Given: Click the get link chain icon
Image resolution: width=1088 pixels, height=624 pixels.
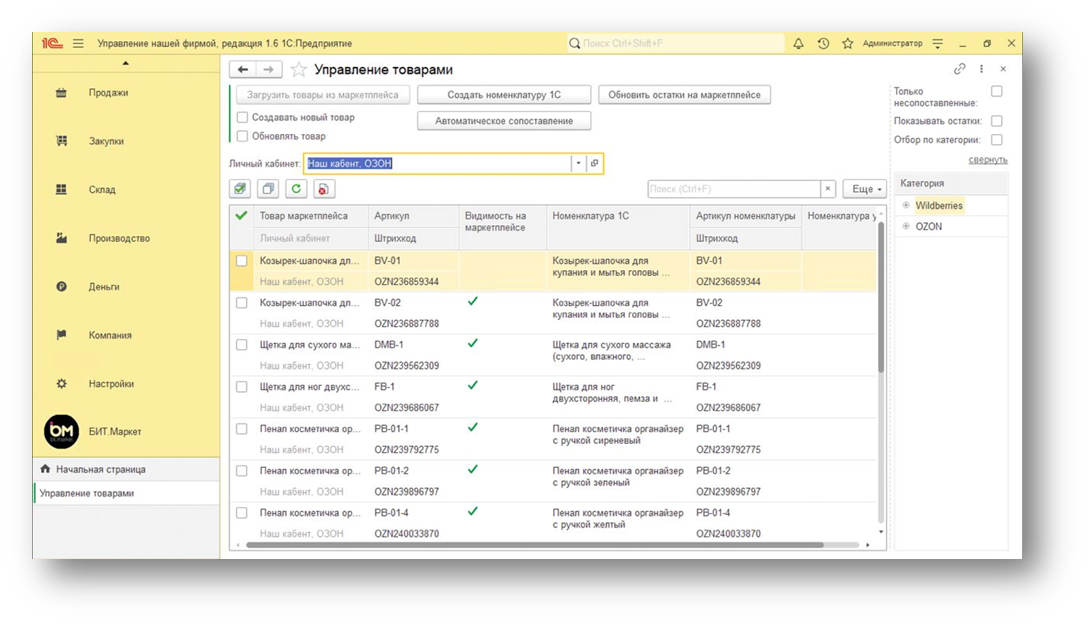Looking at the screenshot, I should 960,69.
